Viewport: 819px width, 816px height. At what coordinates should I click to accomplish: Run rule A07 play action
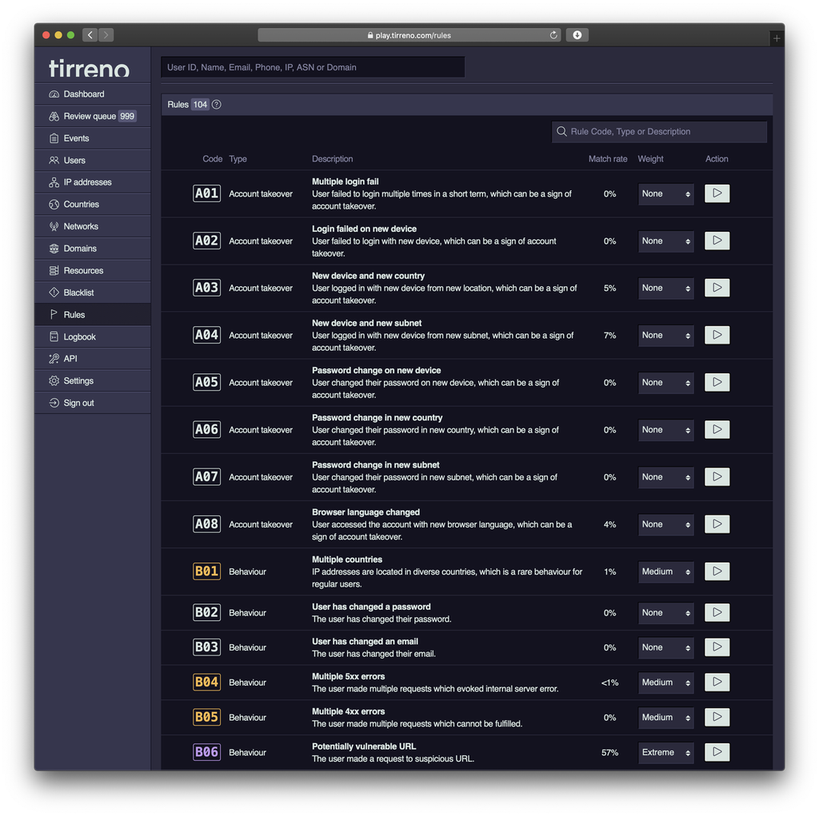pyautogui.click(x=717, y=477)
